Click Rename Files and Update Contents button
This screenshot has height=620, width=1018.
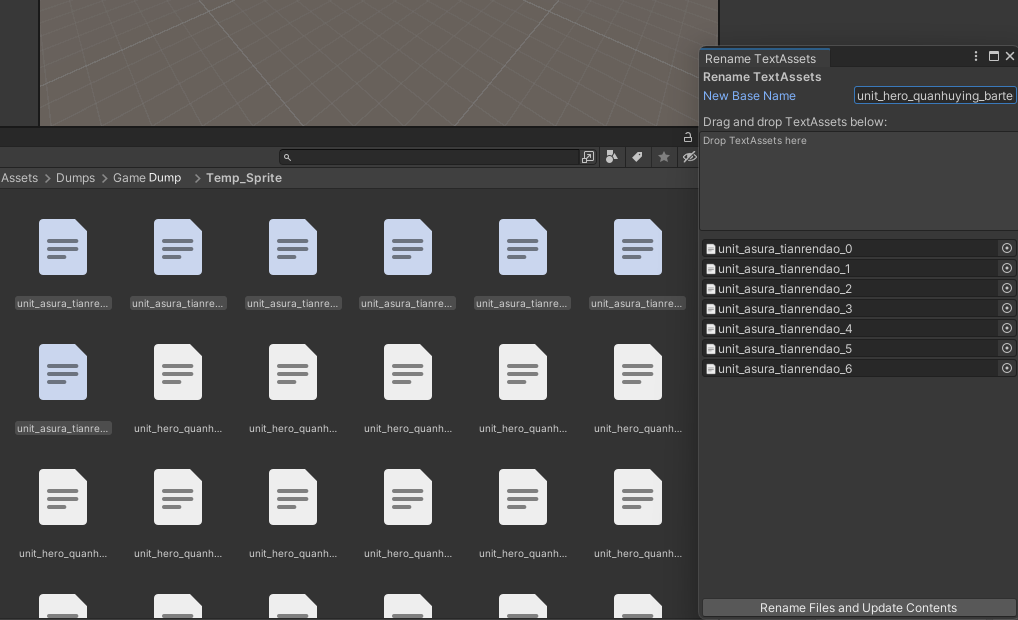coord(858,608)
